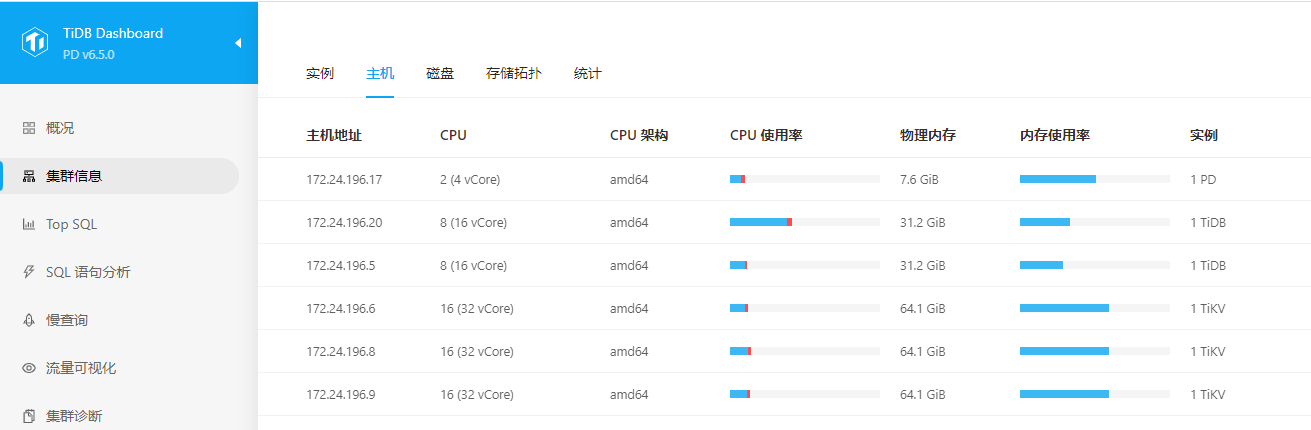Click host address 172.24.196.6

[x=341, y=309]
